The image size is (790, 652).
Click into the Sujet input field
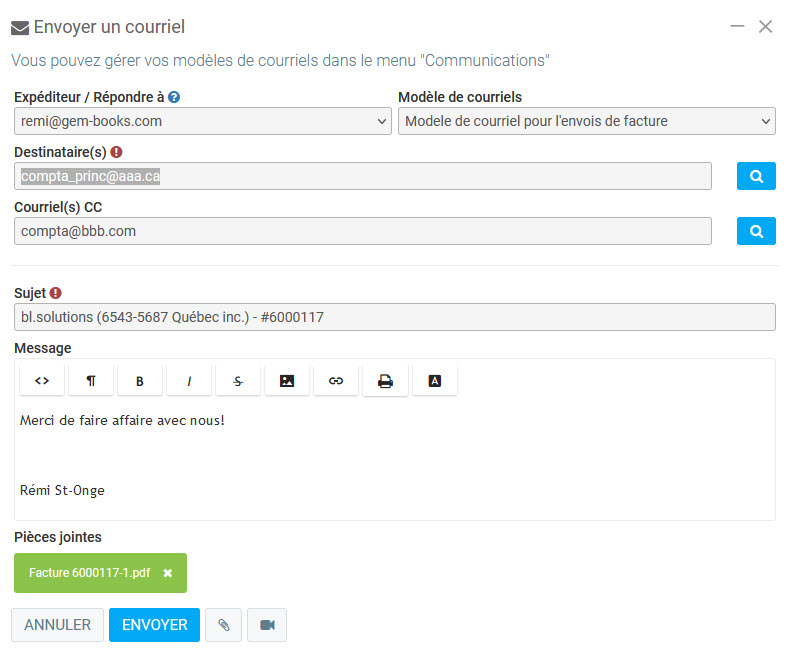394,317
